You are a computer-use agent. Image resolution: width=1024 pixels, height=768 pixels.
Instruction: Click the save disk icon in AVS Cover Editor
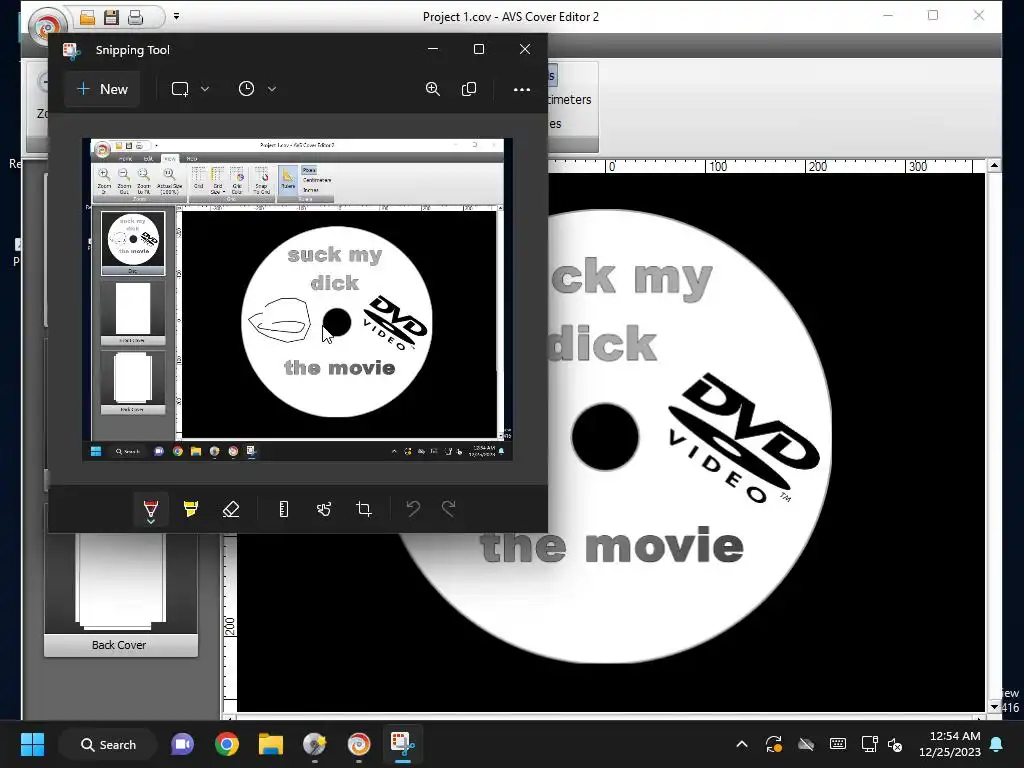tap(112, 18)
